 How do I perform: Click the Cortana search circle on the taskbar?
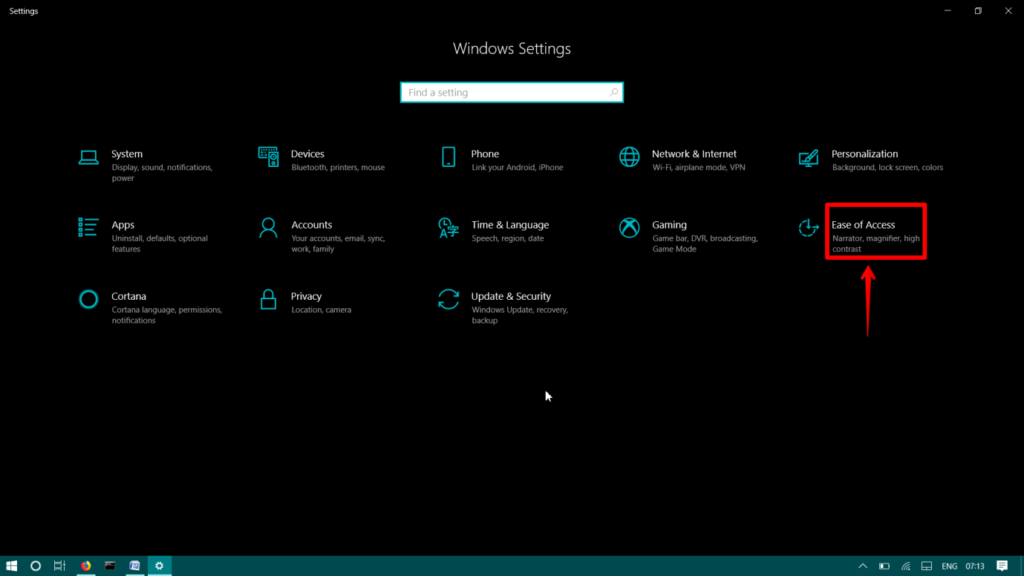[x=35, y=566]
